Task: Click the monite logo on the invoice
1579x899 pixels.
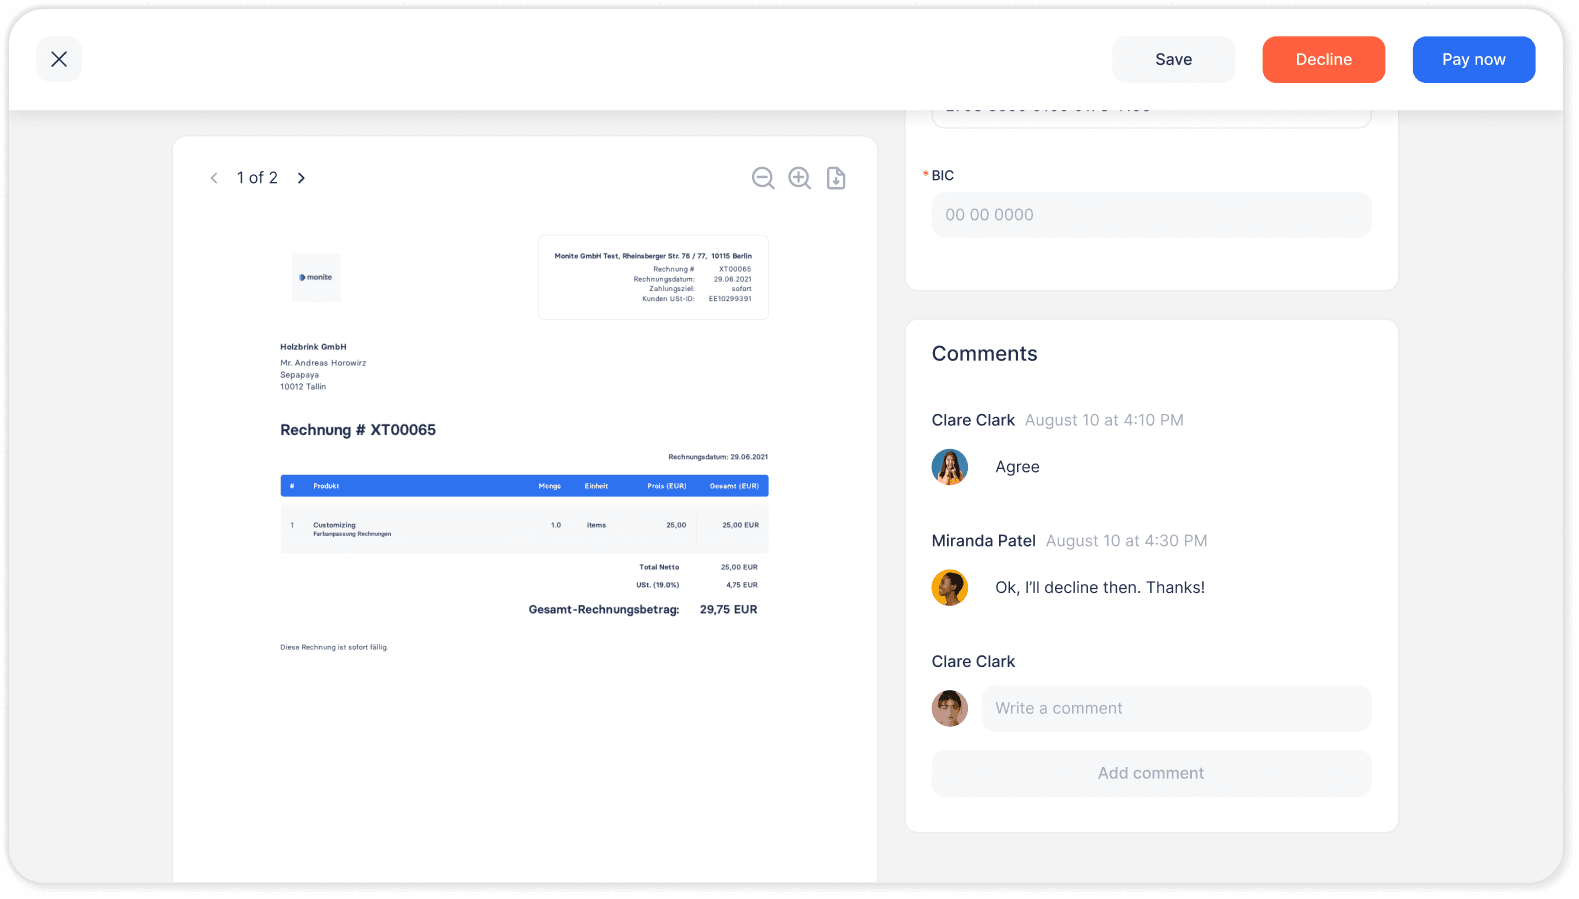Action: pos(316,277)
